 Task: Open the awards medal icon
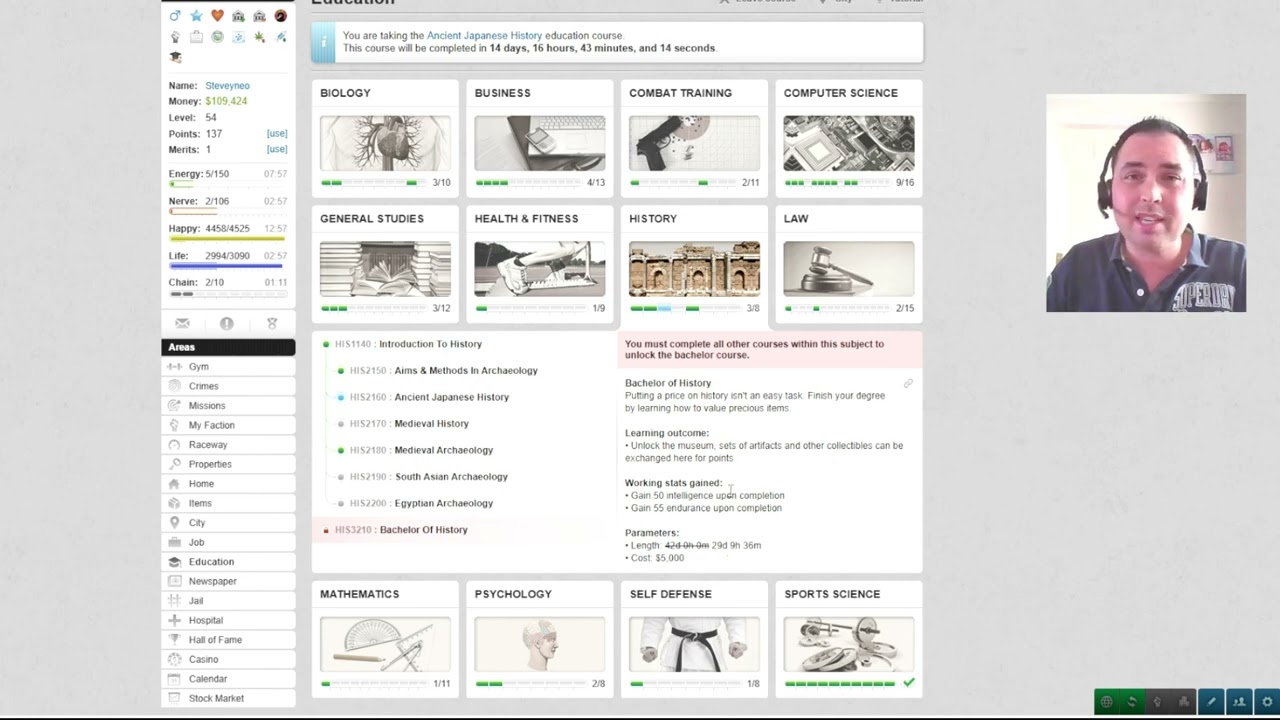[x=272, y=323]
